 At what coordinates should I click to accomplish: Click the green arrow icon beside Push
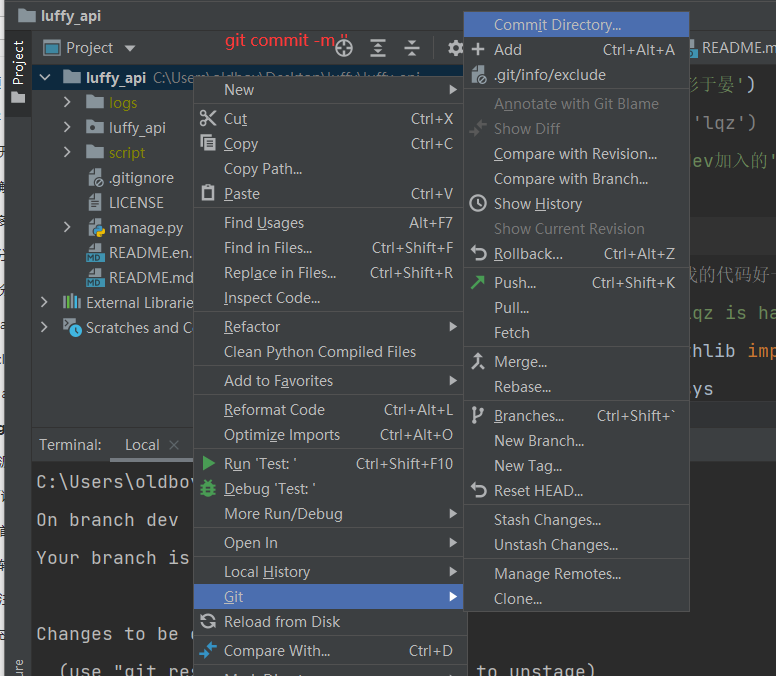point(478,283)
